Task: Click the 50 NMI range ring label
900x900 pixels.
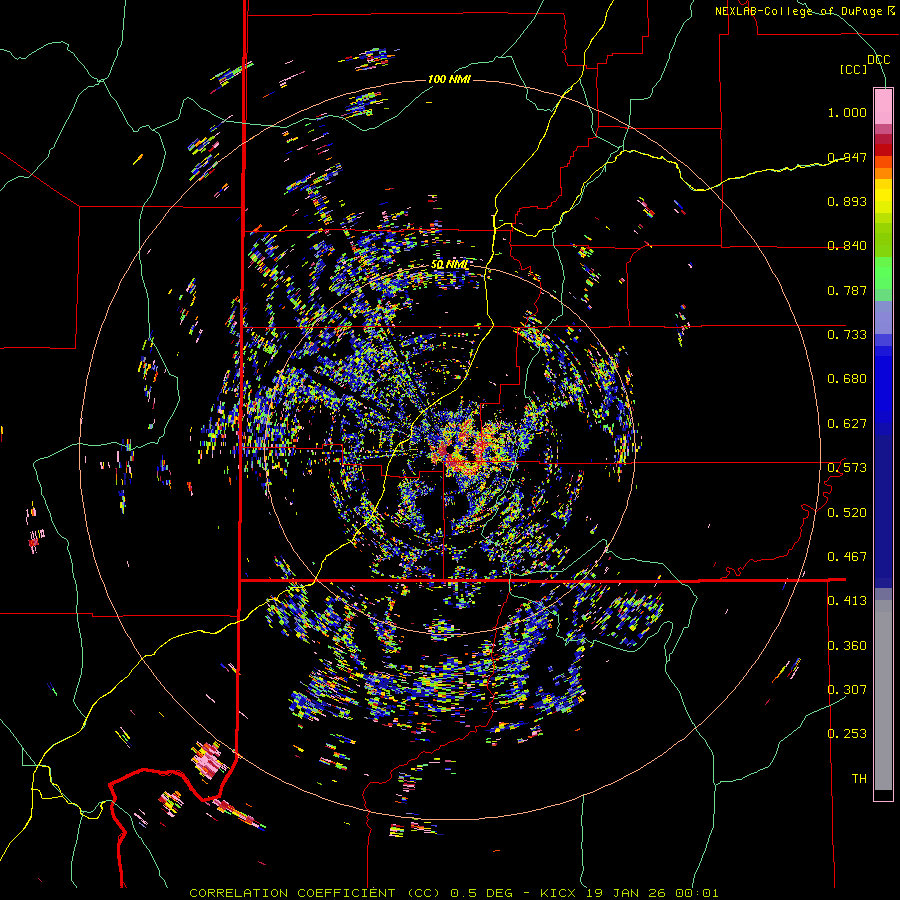Action: point(449,265)
